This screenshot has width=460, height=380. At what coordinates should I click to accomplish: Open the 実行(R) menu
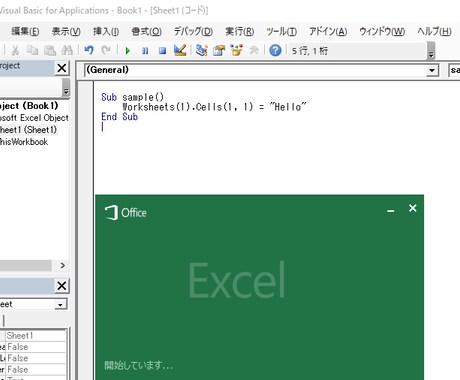(x=240, y=31)
